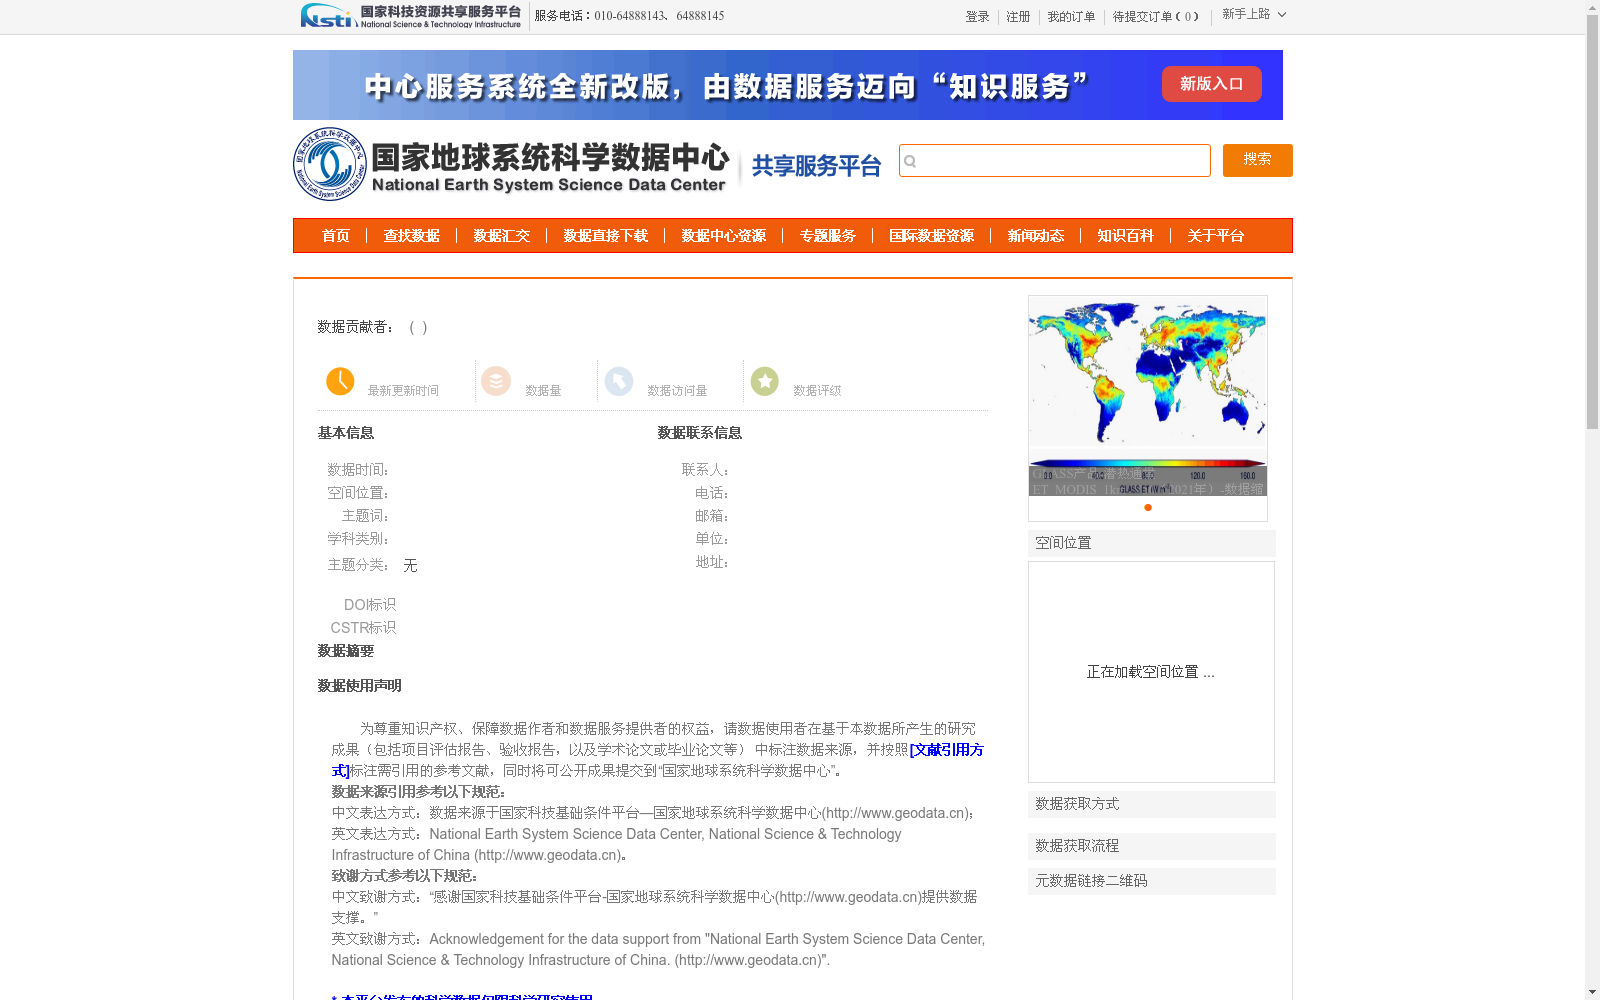Click the red 新版入口 button
Image resolution: width=1600 pixels, height=1000 pixels.
pyautogui.click(x=1212, y=84)
